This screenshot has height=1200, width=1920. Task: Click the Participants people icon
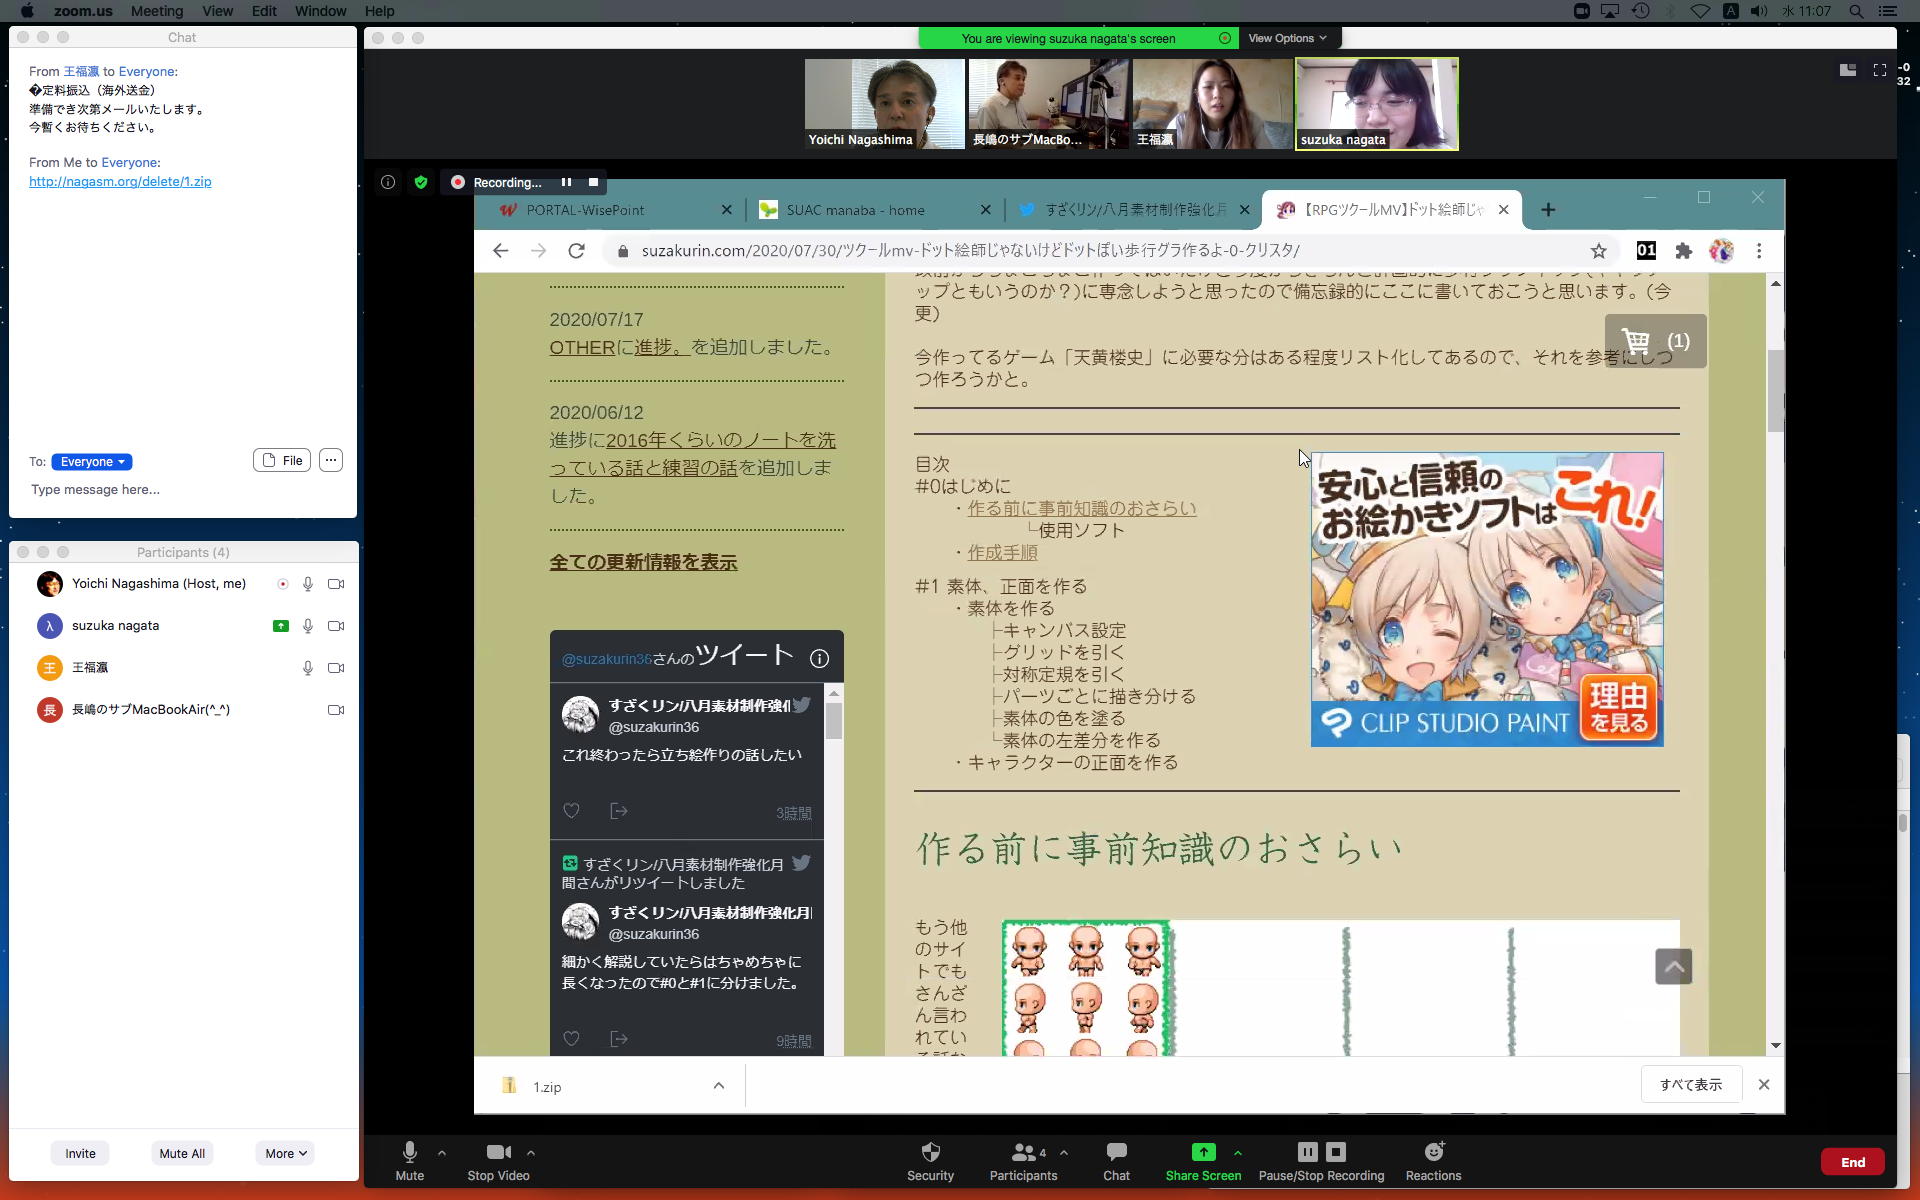click(x=1023, y=1152)
